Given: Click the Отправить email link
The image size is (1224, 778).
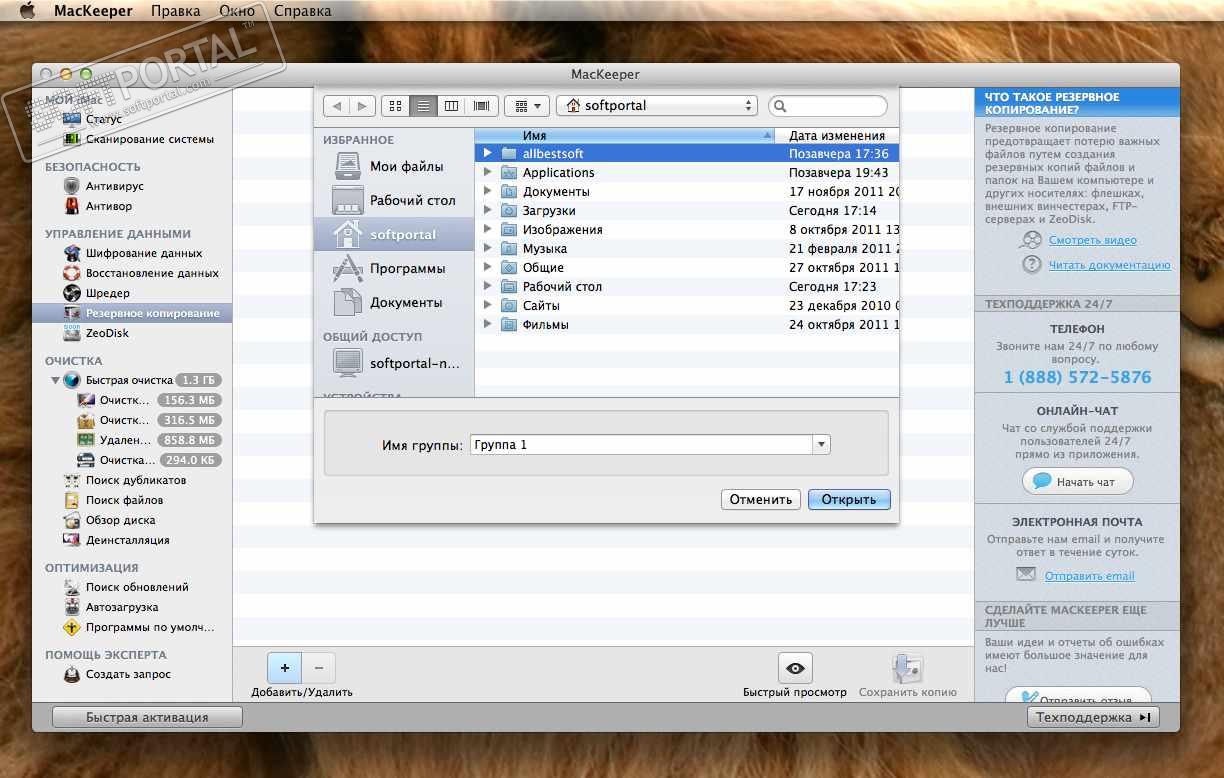Looking at the screenshot, I should coord(1089,576).
